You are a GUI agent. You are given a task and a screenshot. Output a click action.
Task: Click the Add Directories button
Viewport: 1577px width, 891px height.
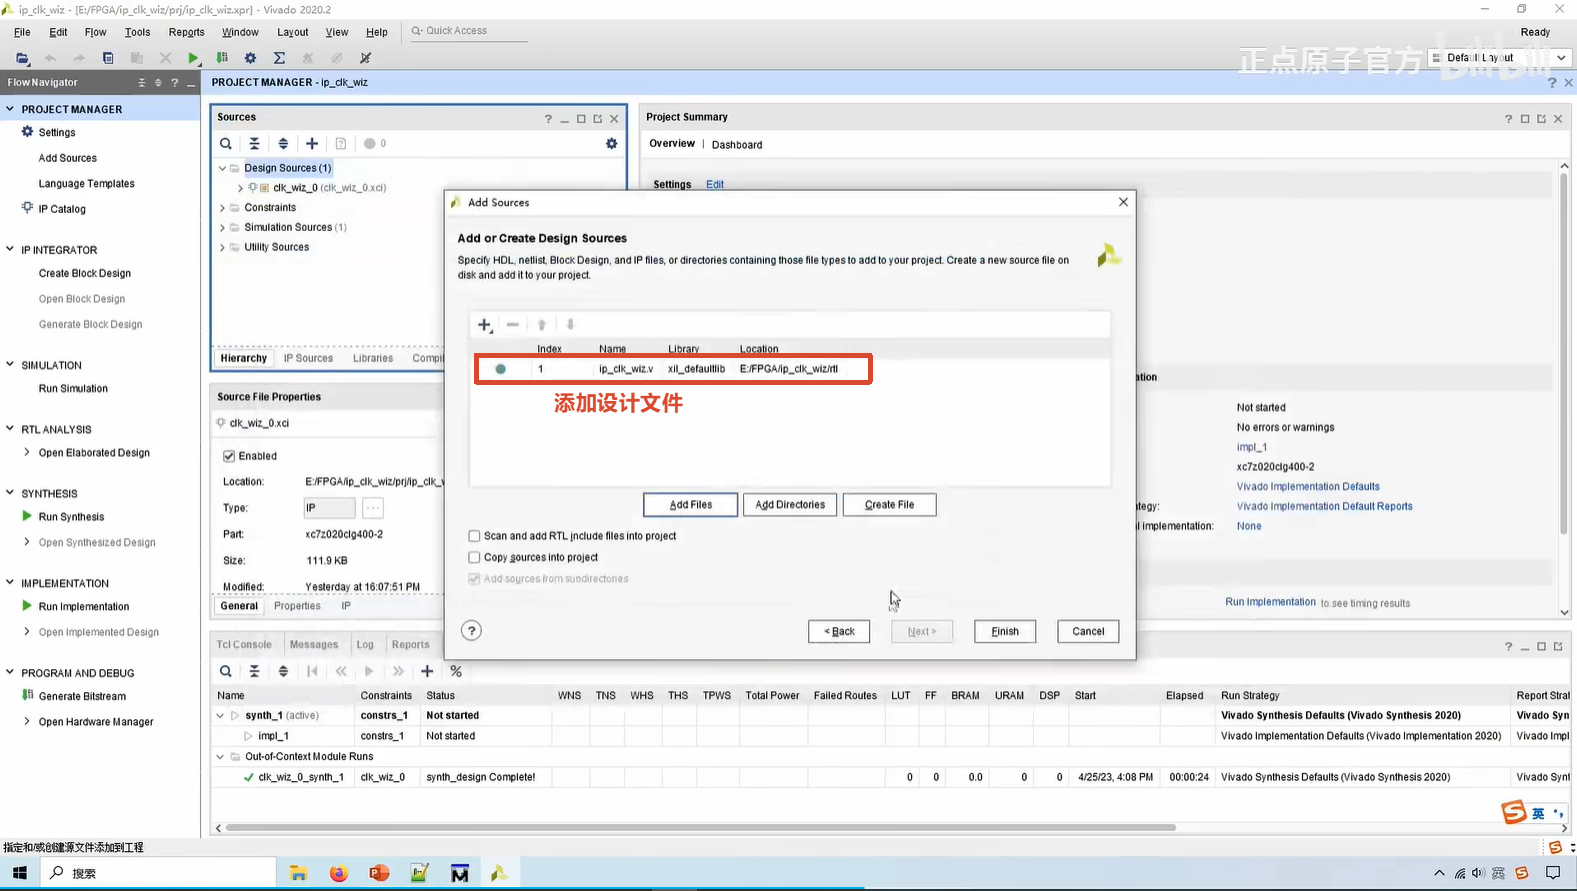(x=790, y=505)
